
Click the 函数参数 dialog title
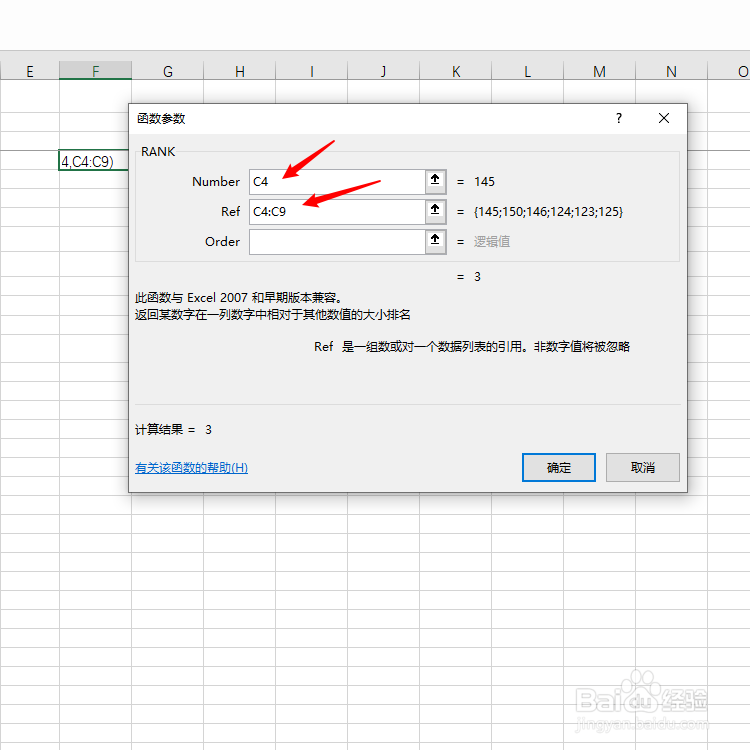[161, 119]
